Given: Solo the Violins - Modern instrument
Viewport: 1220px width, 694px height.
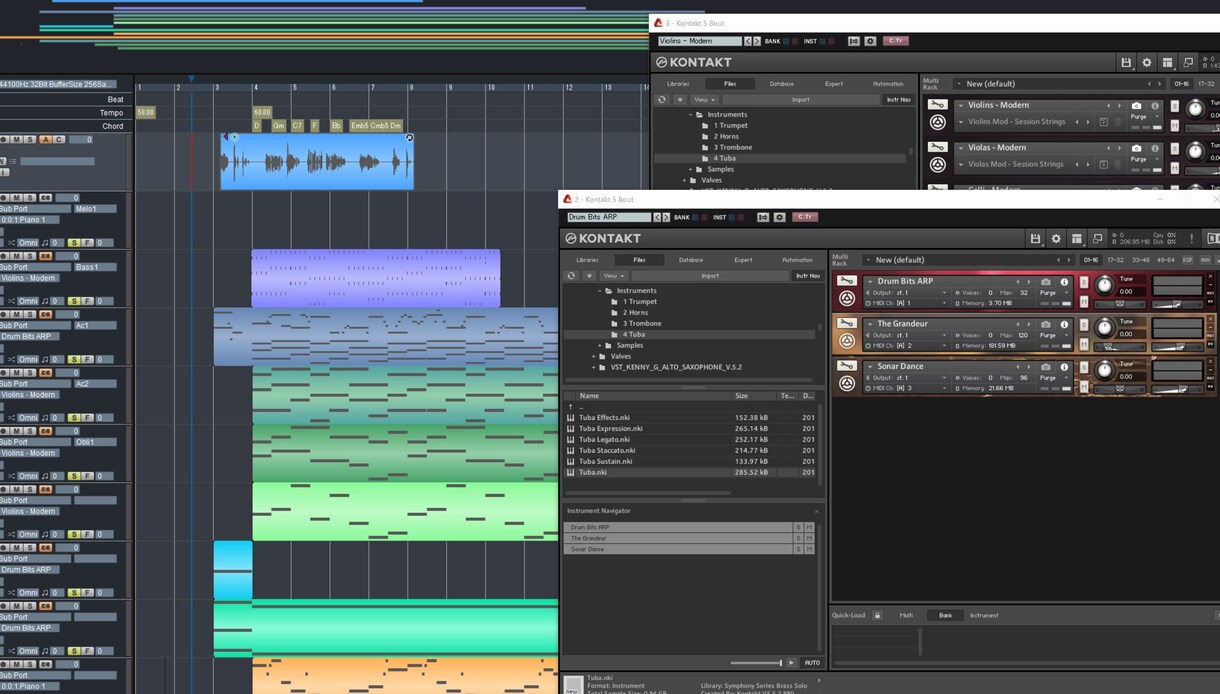Looking at the screenshot, I should point(1173,105).
